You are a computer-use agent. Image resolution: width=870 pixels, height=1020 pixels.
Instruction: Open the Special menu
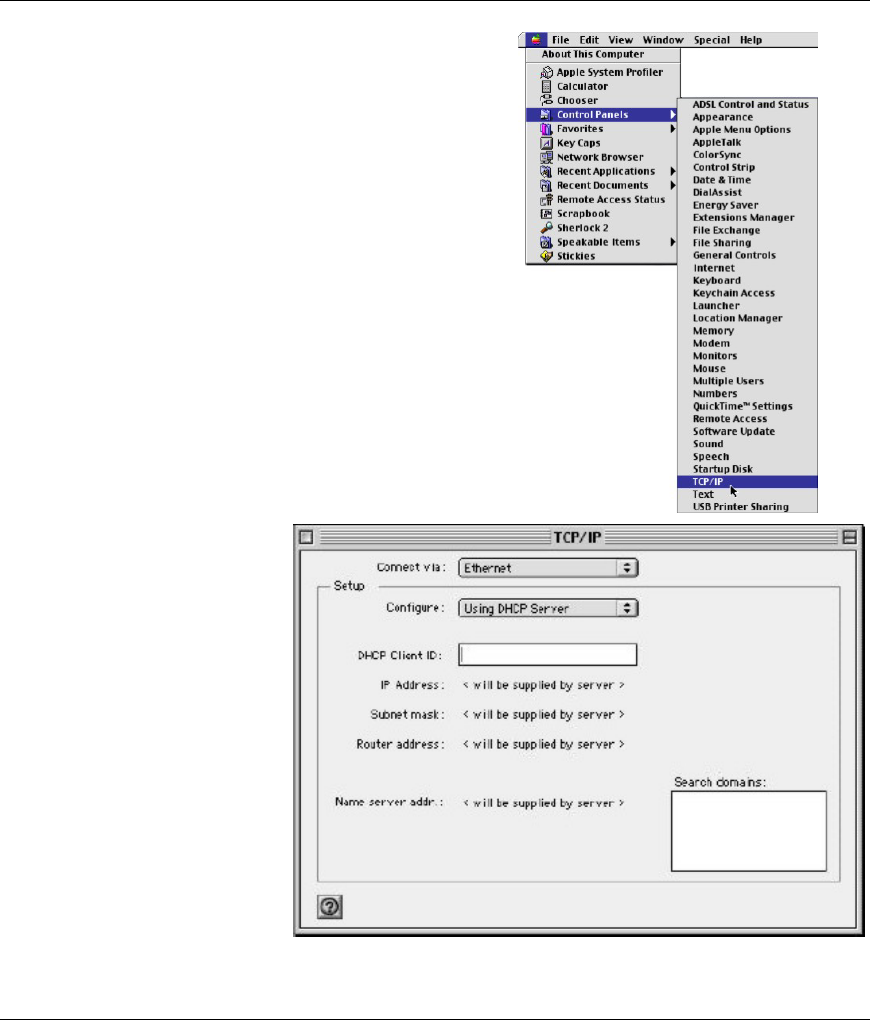point(711,40)
